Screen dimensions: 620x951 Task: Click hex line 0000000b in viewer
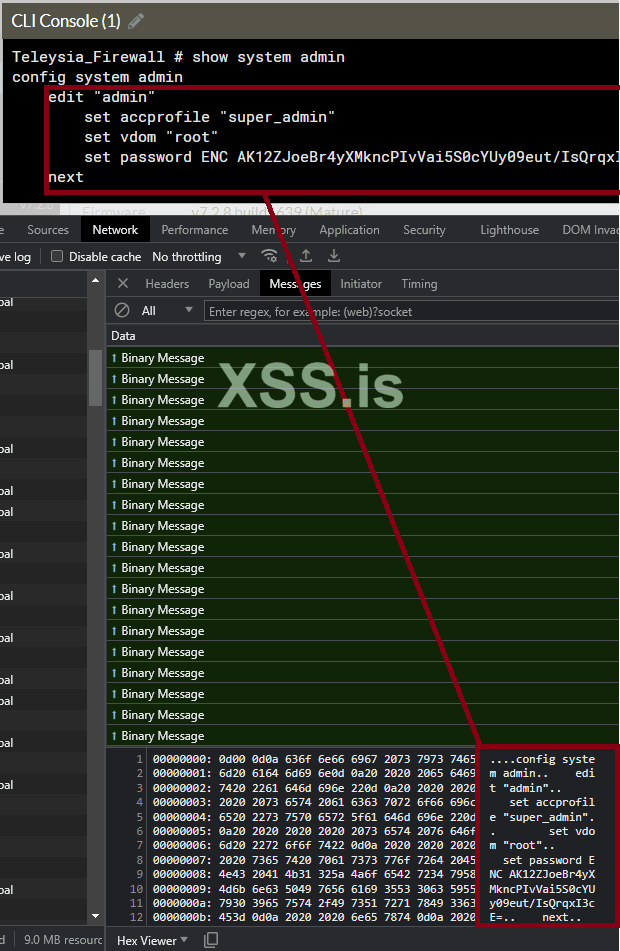pyautogui.click(x=314, y=917)
